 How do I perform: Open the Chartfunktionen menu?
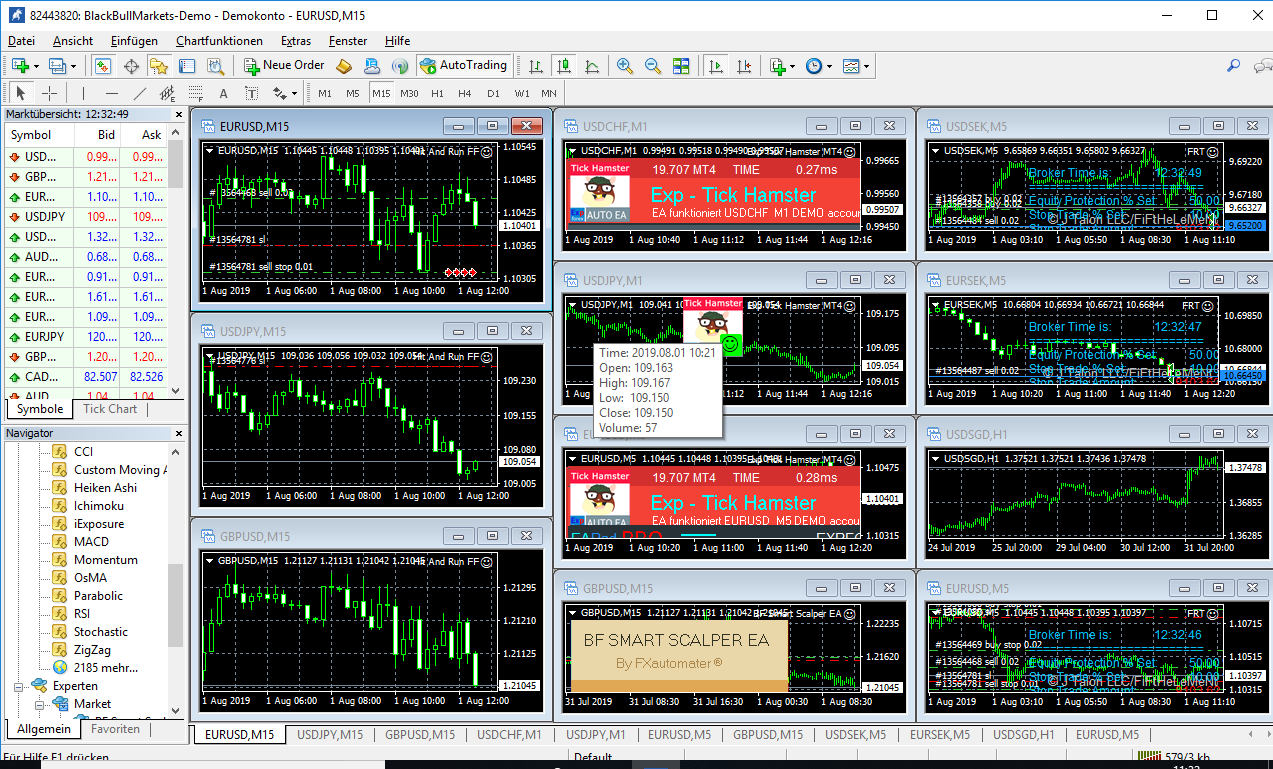[x=219, y=41]
